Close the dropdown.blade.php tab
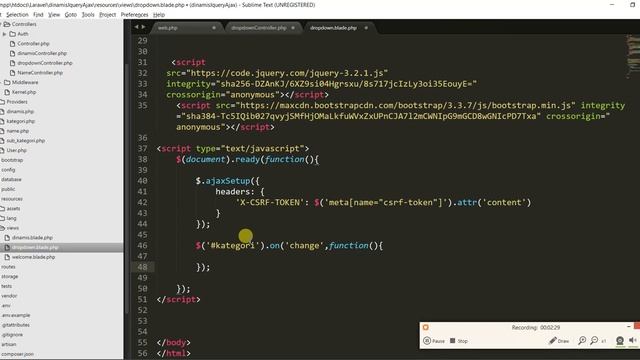 click(366, 28)
